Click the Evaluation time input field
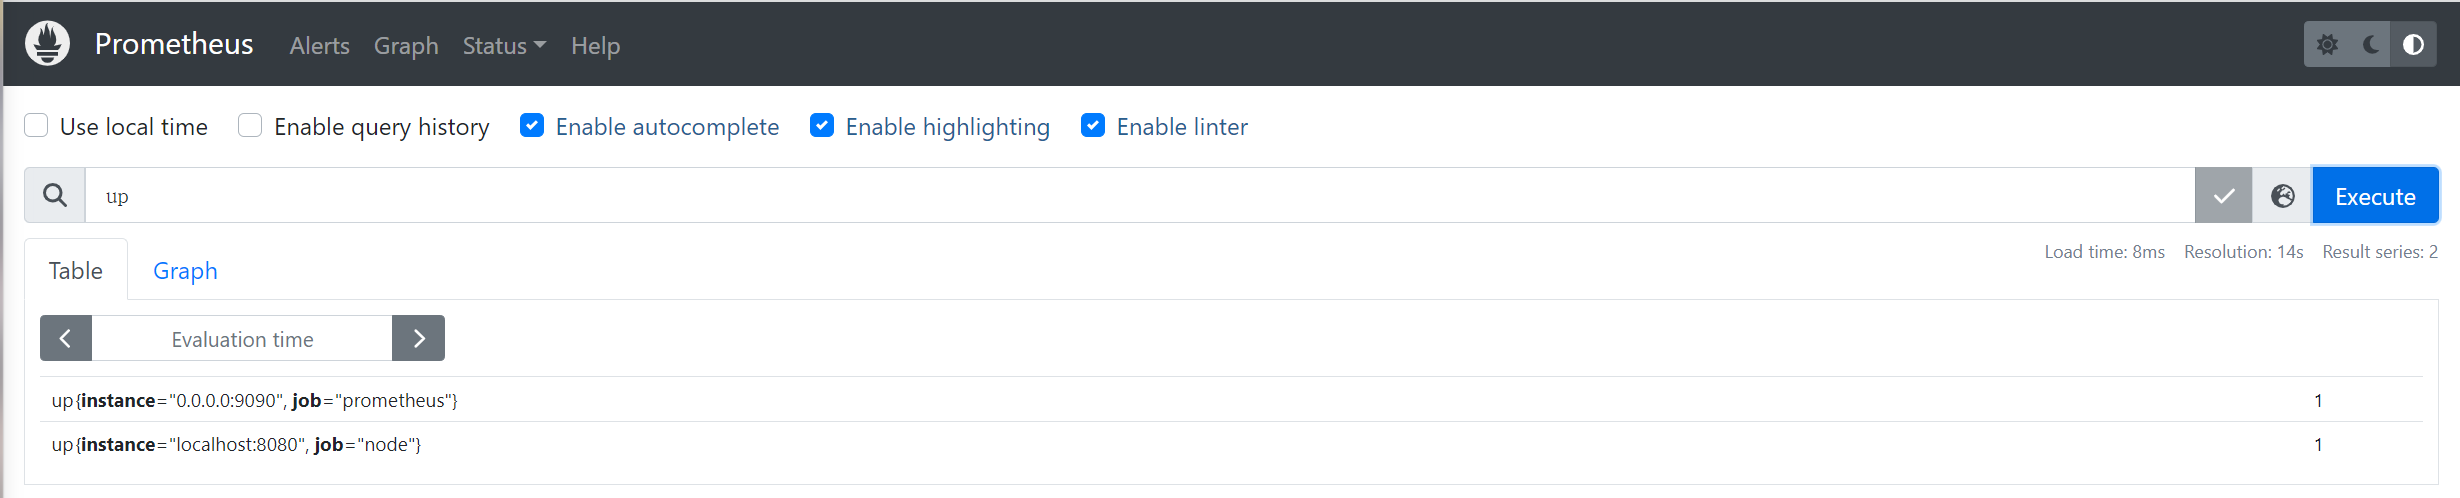Image resolution: width=2460 pixels, height=498 pixels. (x=242, y=339)
